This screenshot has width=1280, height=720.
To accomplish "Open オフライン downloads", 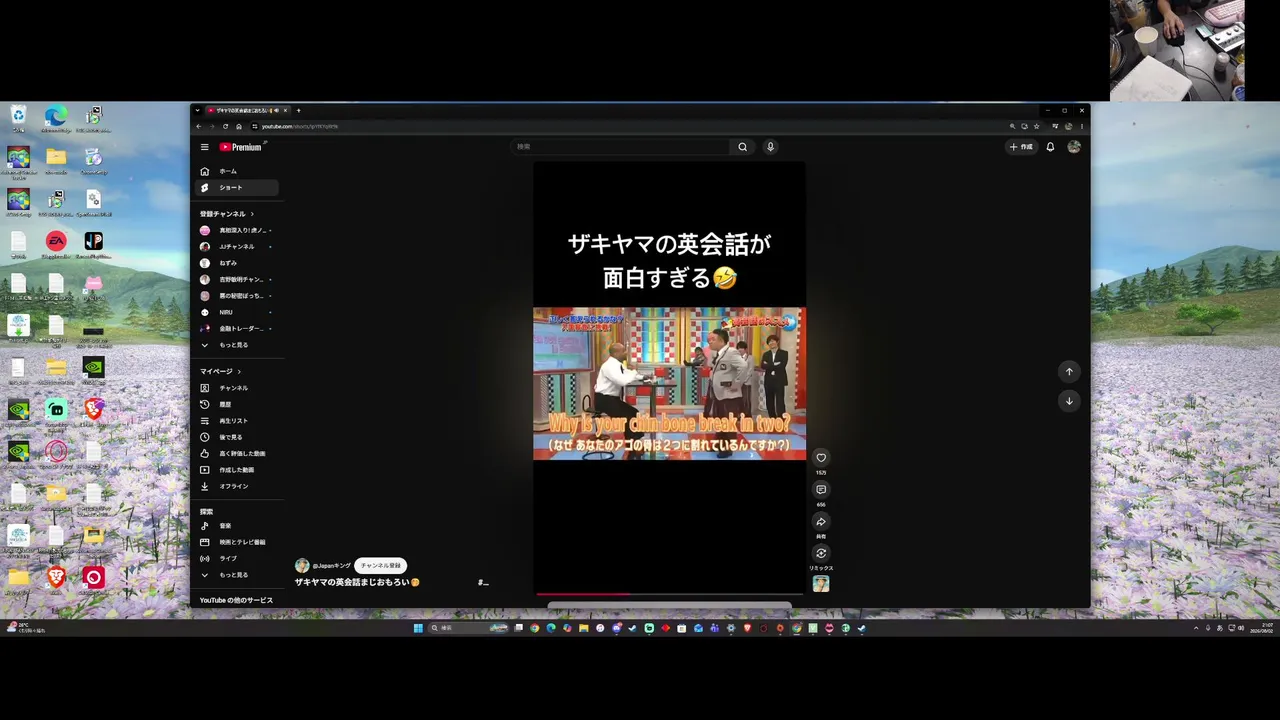I will pos(237,486).
